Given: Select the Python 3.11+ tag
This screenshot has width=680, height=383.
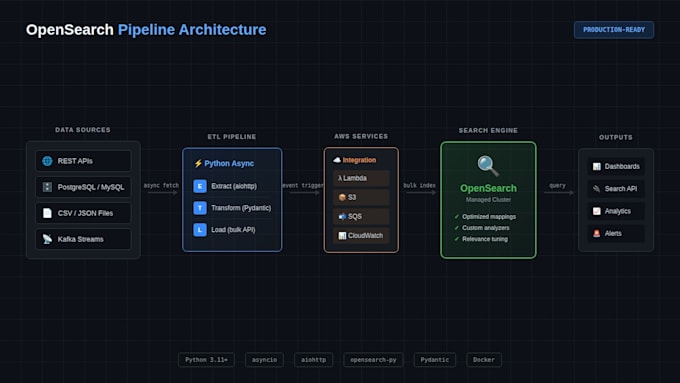Looking at the screenshot, I should point(206,360).
